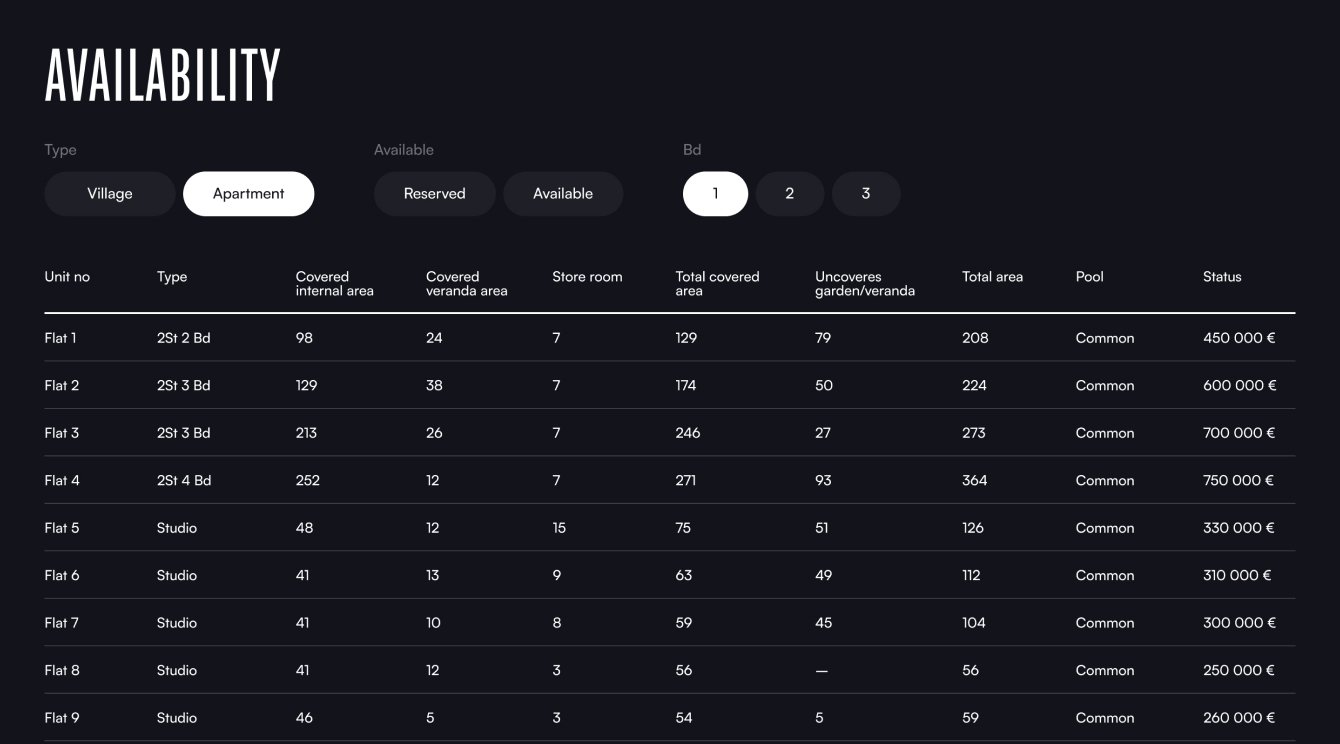Screen dimensions: 1340x744
Task: Click the Status column header
Action: tap(1221, 277)
